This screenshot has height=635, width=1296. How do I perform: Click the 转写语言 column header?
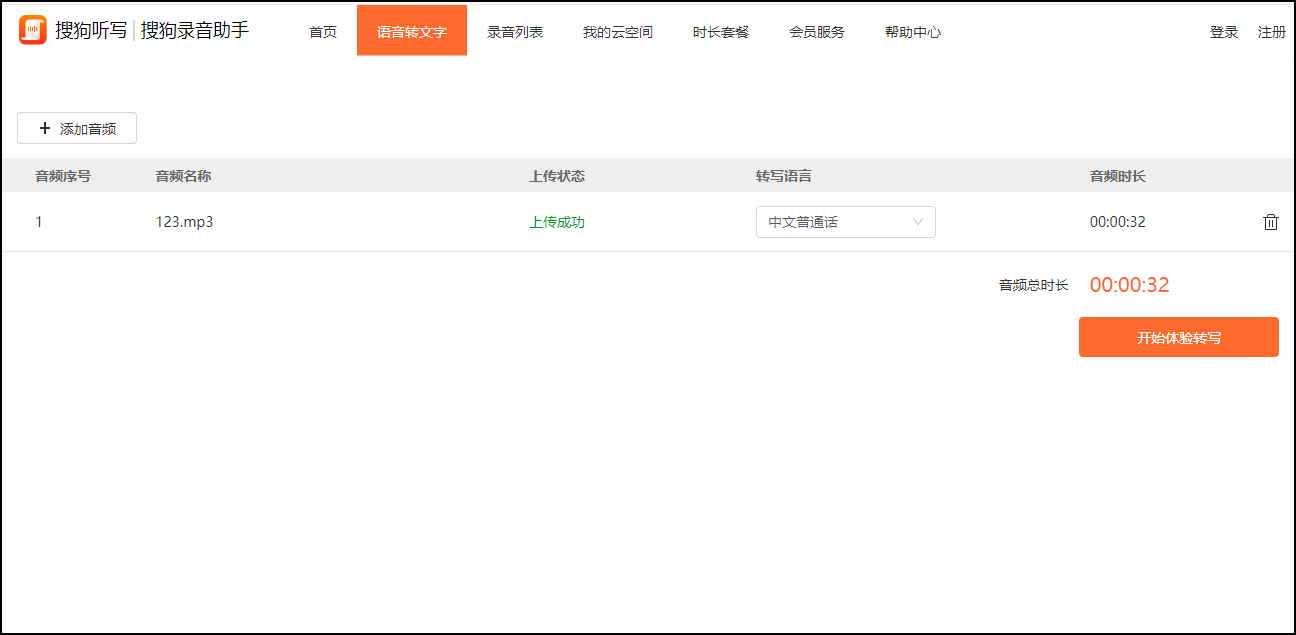pos(784,176)
